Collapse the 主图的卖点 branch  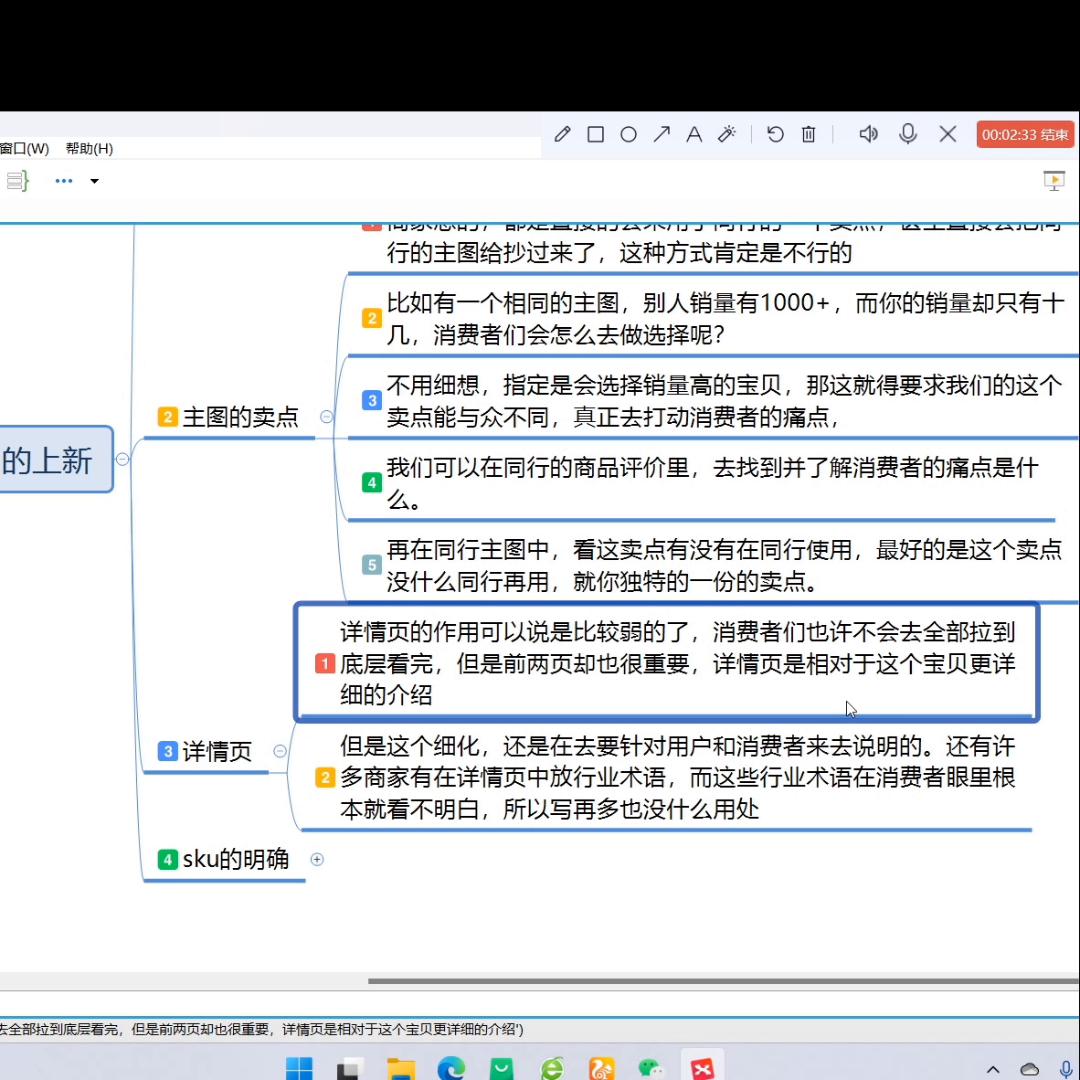point(326,418)
